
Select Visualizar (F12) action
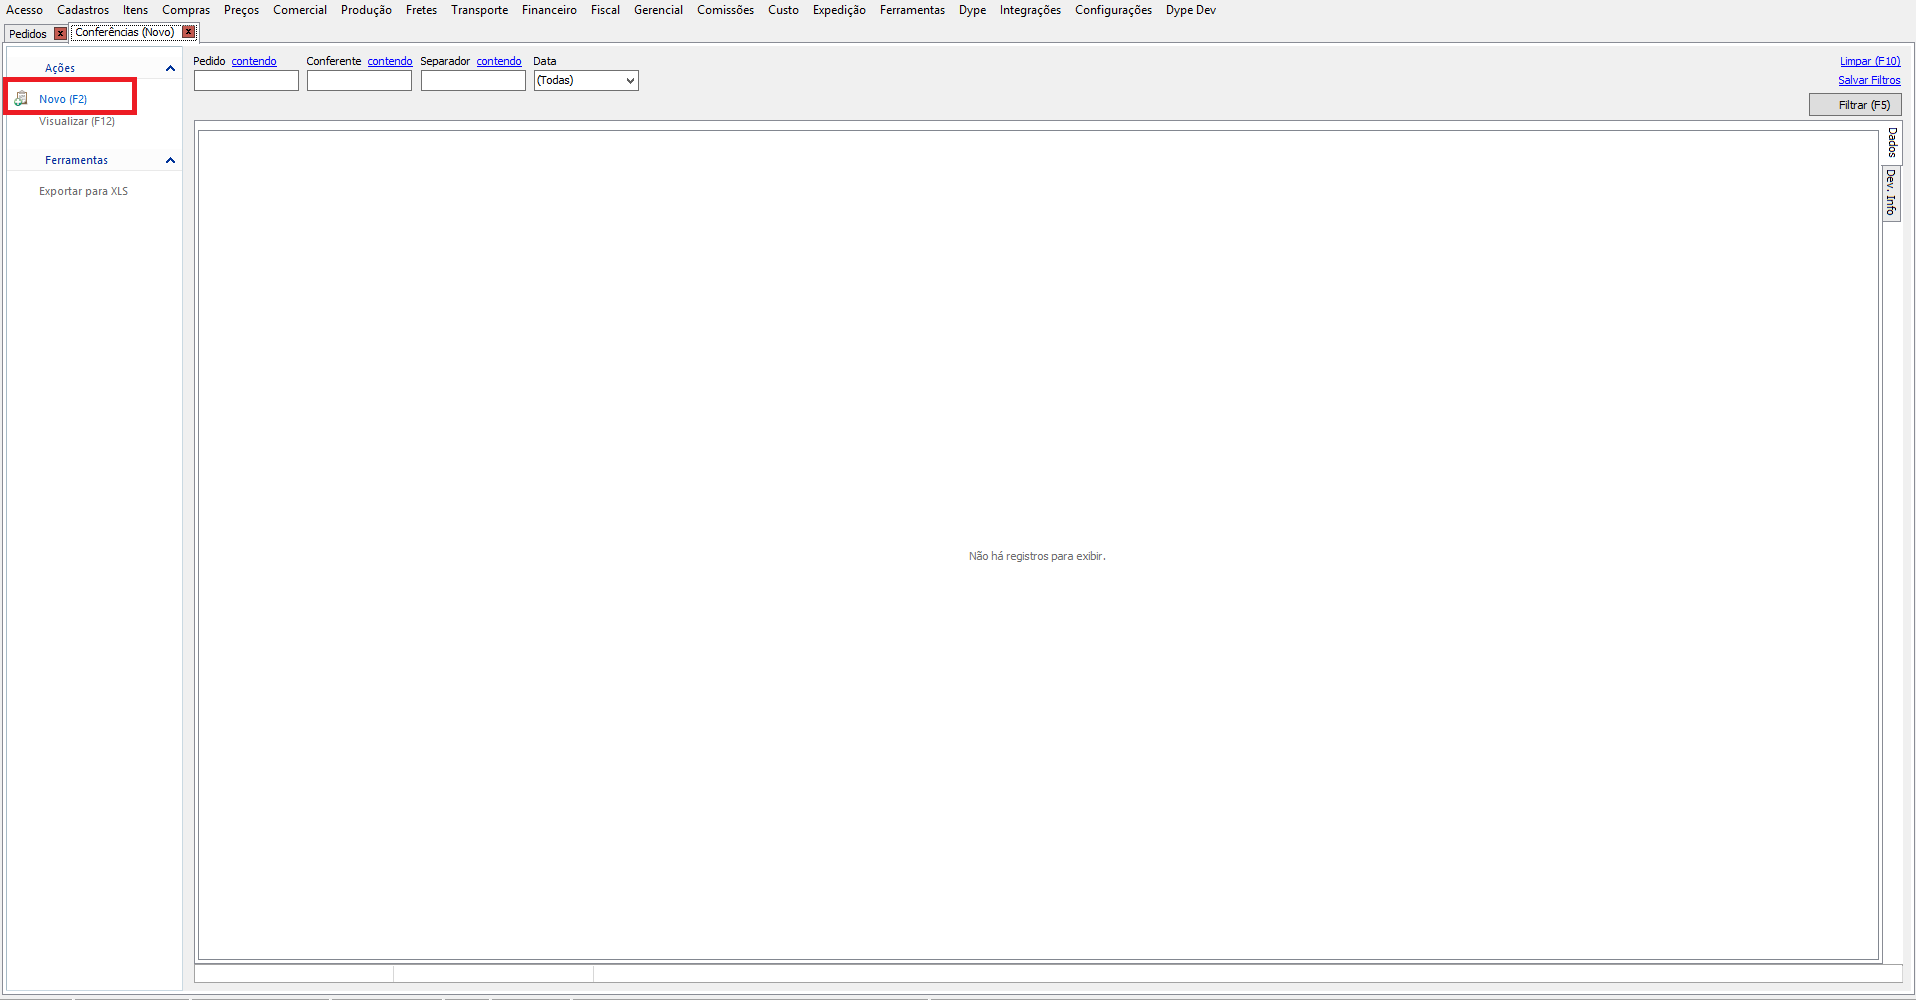pos(77,121)
